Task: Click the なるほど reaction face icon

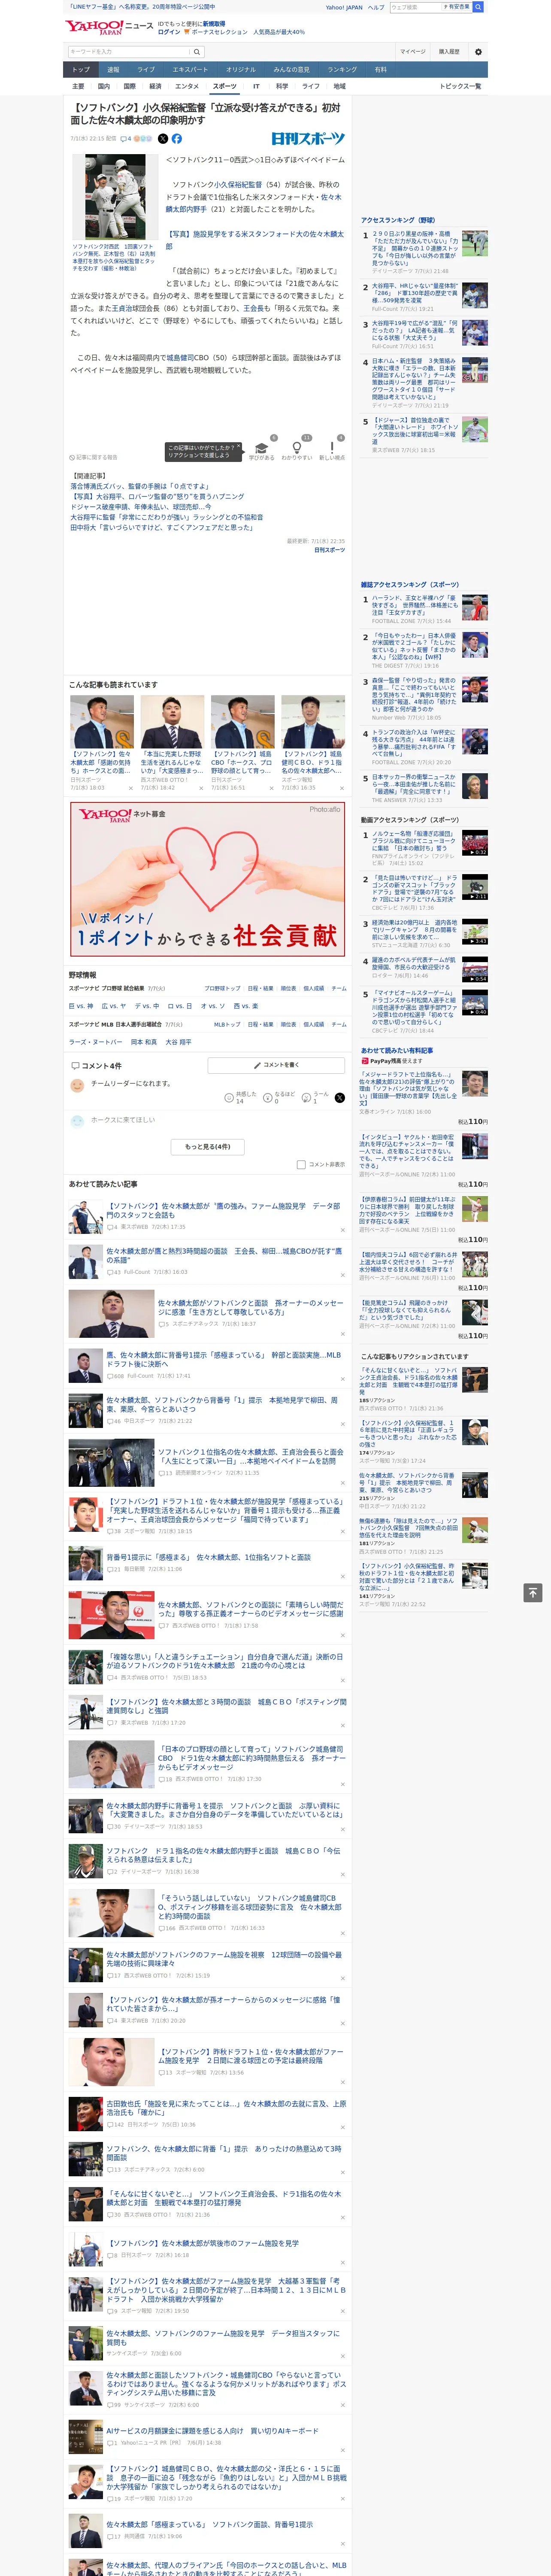Action: [x=268, y=1098]
